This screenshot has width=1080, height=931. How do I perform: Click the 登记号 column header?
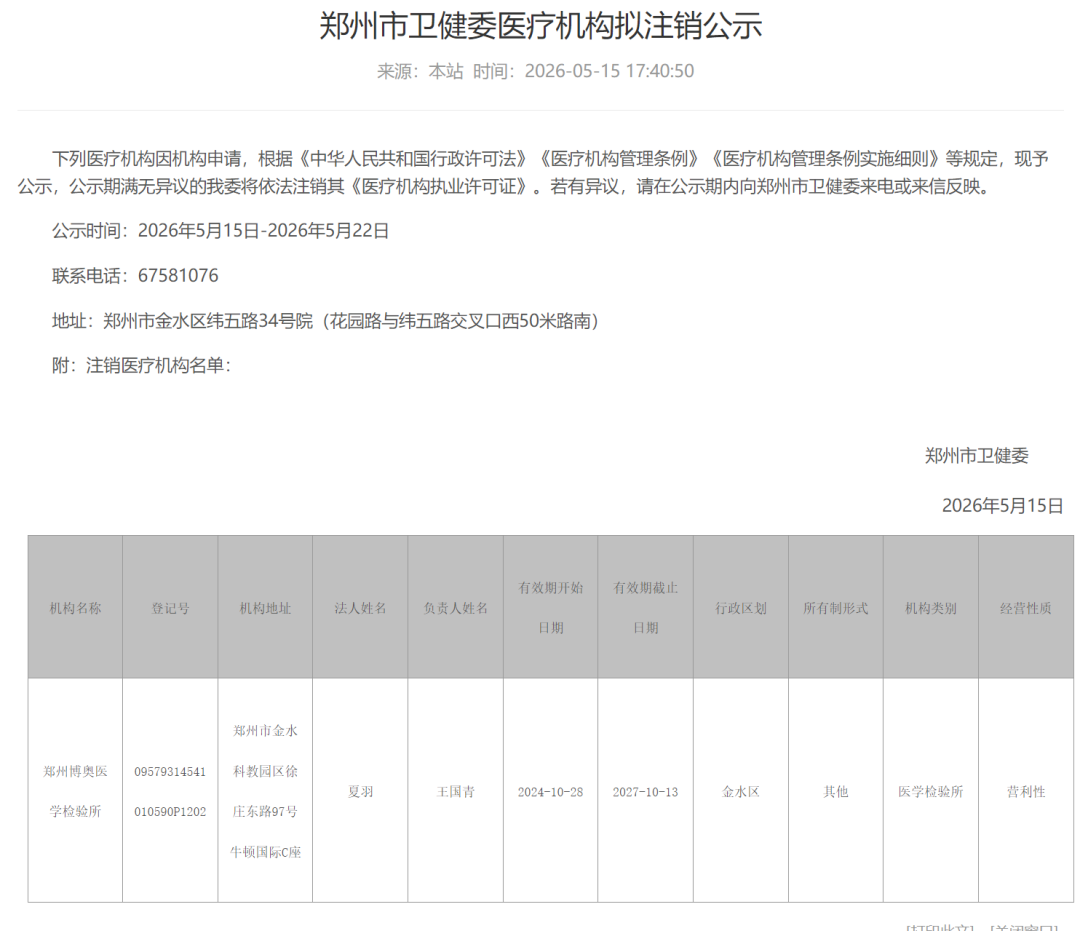(x=170, y=608)
